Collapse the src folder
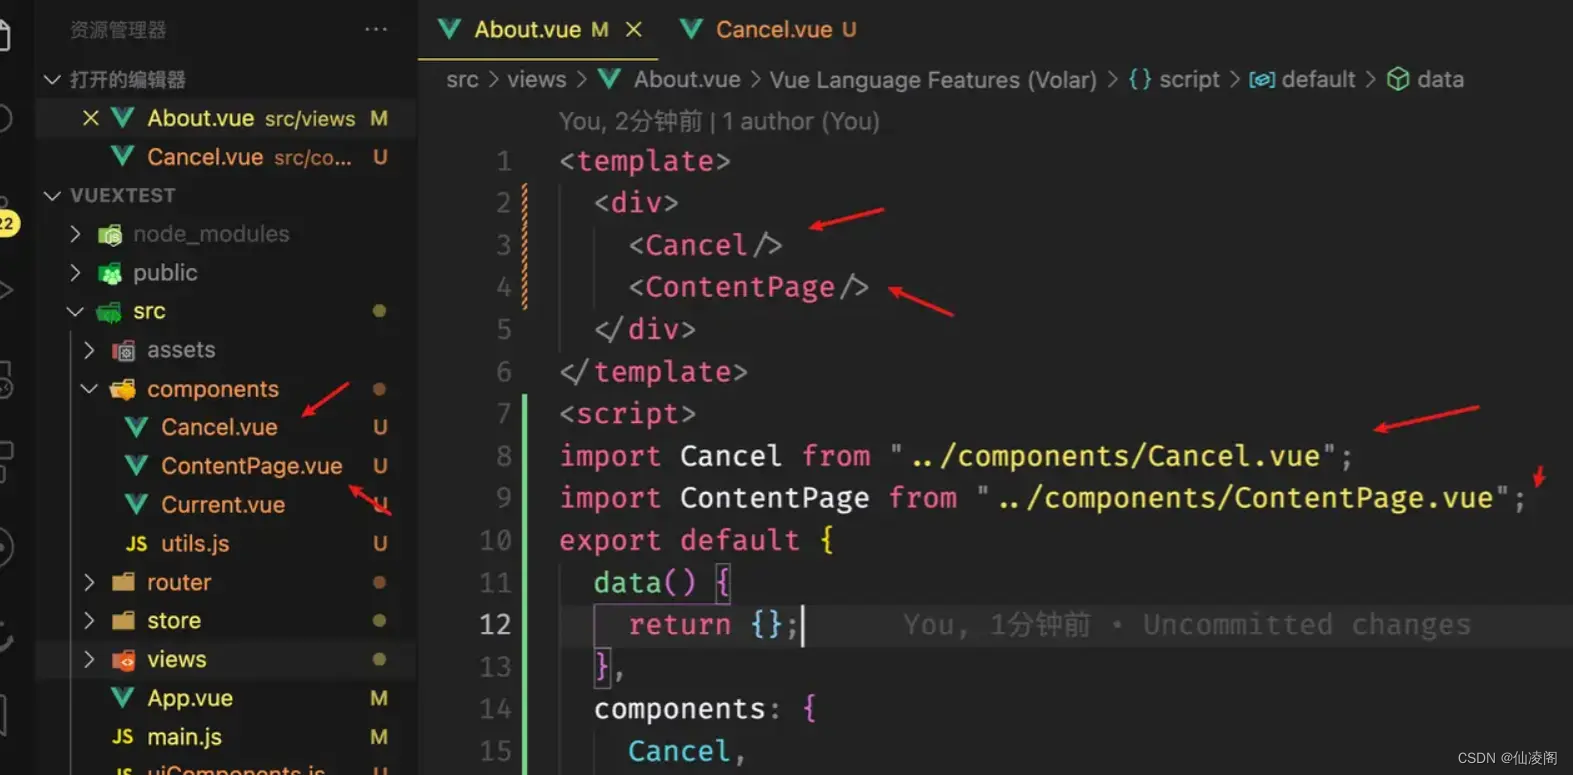 (x=75, y=311)
